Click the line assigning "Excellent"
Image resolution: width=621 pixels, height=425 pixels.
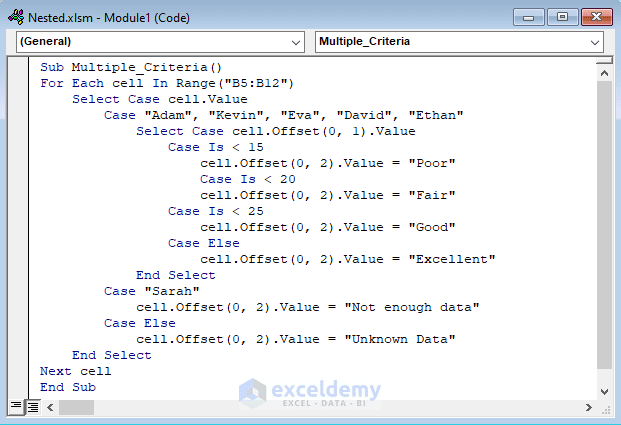coord(348,259)
